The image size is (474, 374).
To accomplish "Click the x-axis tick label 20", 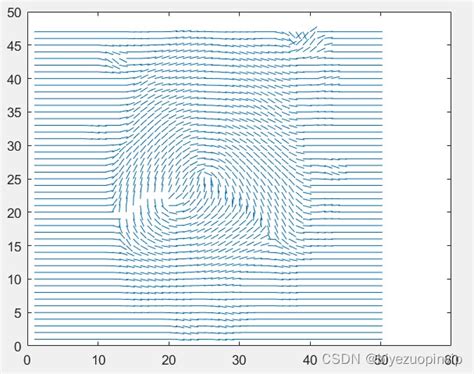I will pyautogui.click(x=169, y=360).
